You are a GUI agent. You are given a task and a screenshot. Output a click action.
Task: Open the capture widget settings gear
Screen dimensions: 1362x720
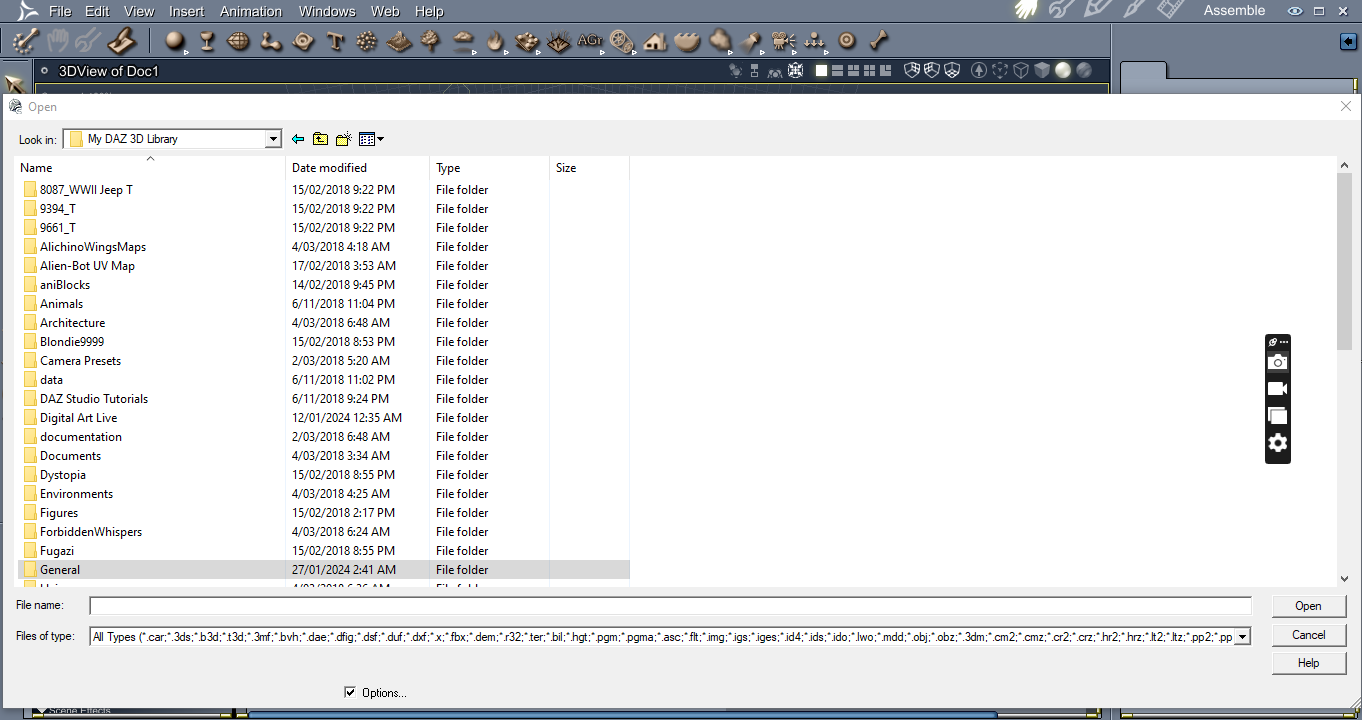1277,443
